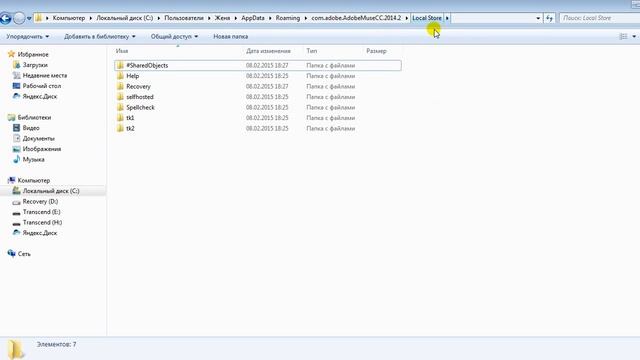The width and height of the screenshot is (640, 360).
Task: Open Яндекс.Диск under Избранное
Action: 40,96
